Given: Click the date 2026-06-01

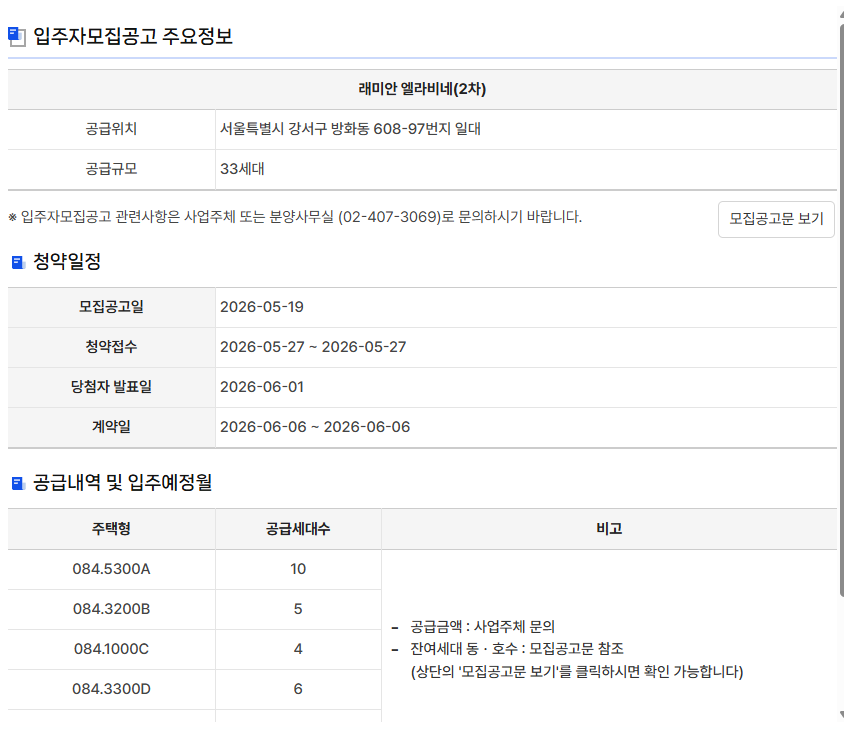Looking at the screenshot, I should pyautogui.click(x=262, y=387).
